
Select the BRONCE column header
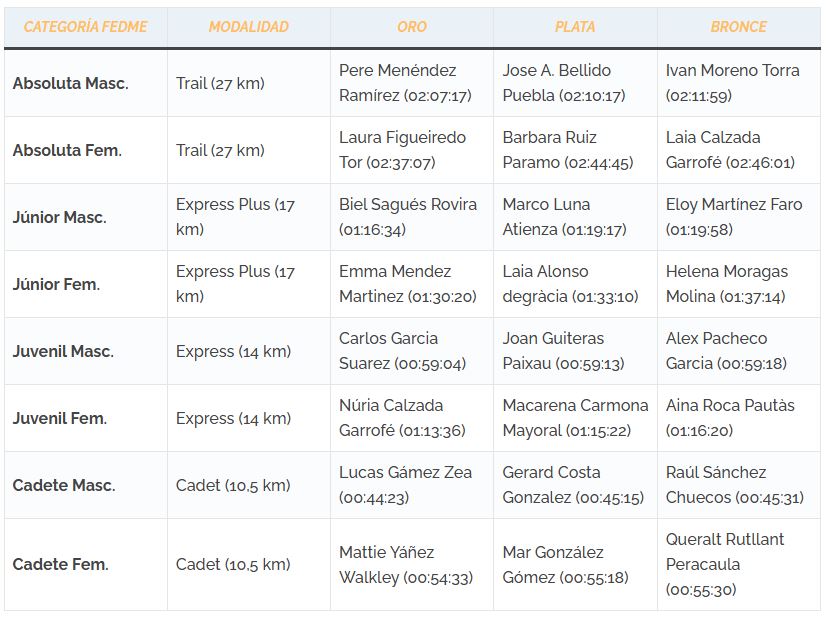coord(738,27)
